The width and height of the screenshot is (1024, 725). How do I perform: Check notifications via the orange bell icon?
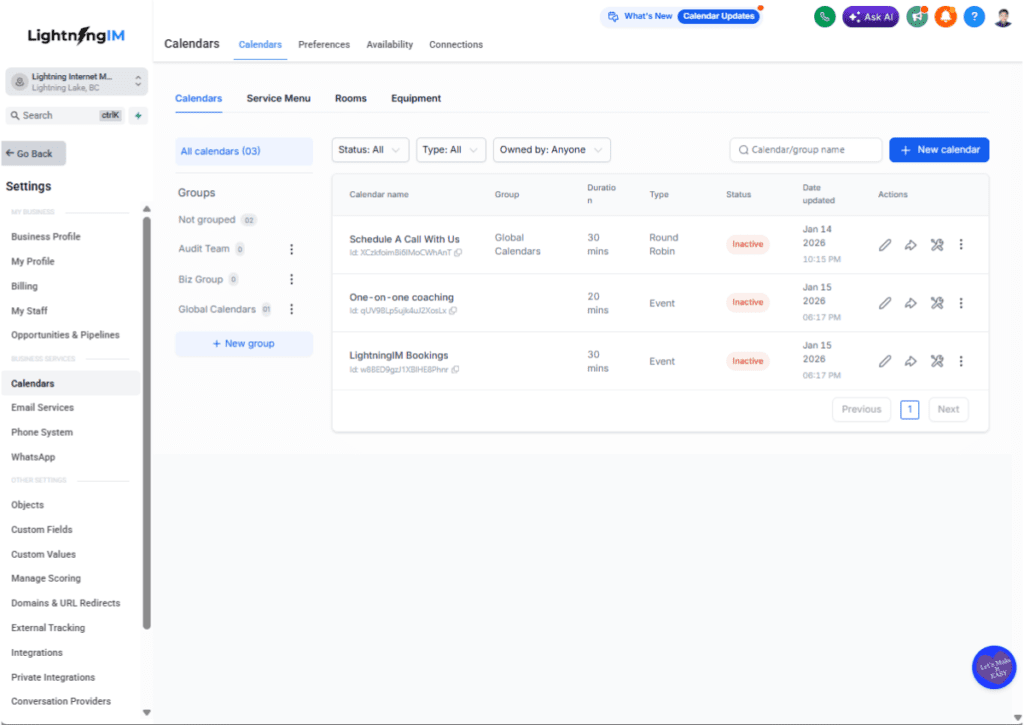945,17
